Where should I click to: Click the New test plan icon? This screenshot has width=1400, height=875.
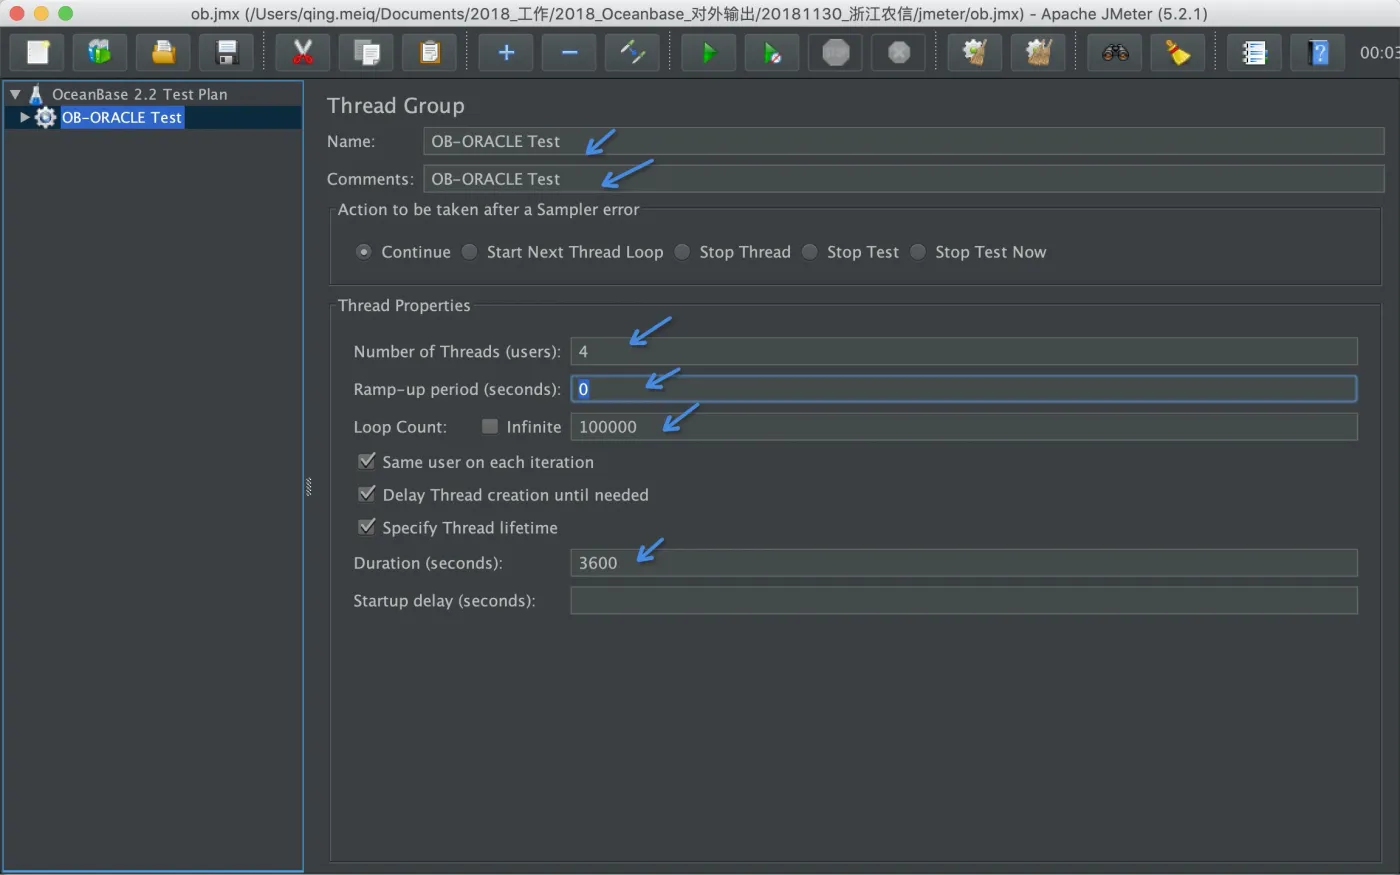point(38,52)
